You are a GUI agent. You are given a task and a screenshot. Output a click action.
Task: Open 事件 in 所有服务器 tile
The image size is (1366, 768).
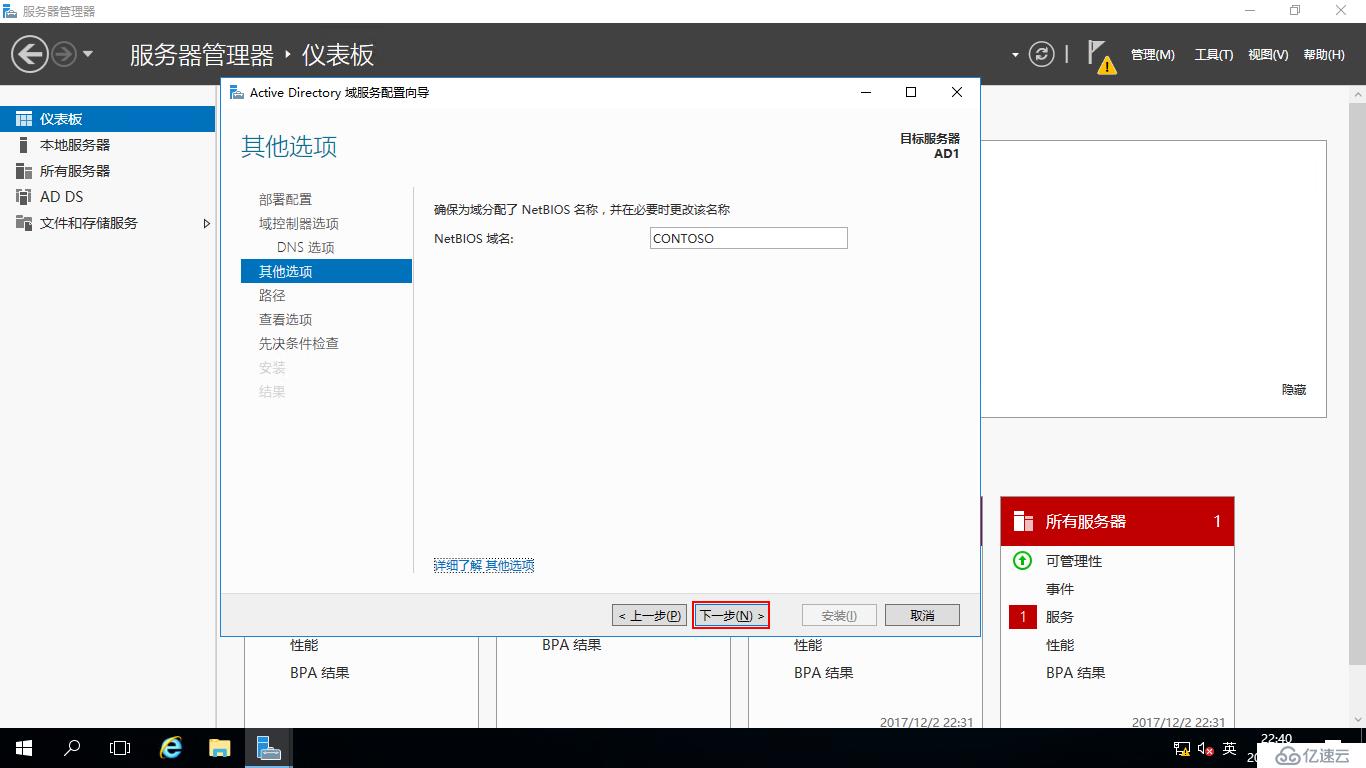(1060, 589)
